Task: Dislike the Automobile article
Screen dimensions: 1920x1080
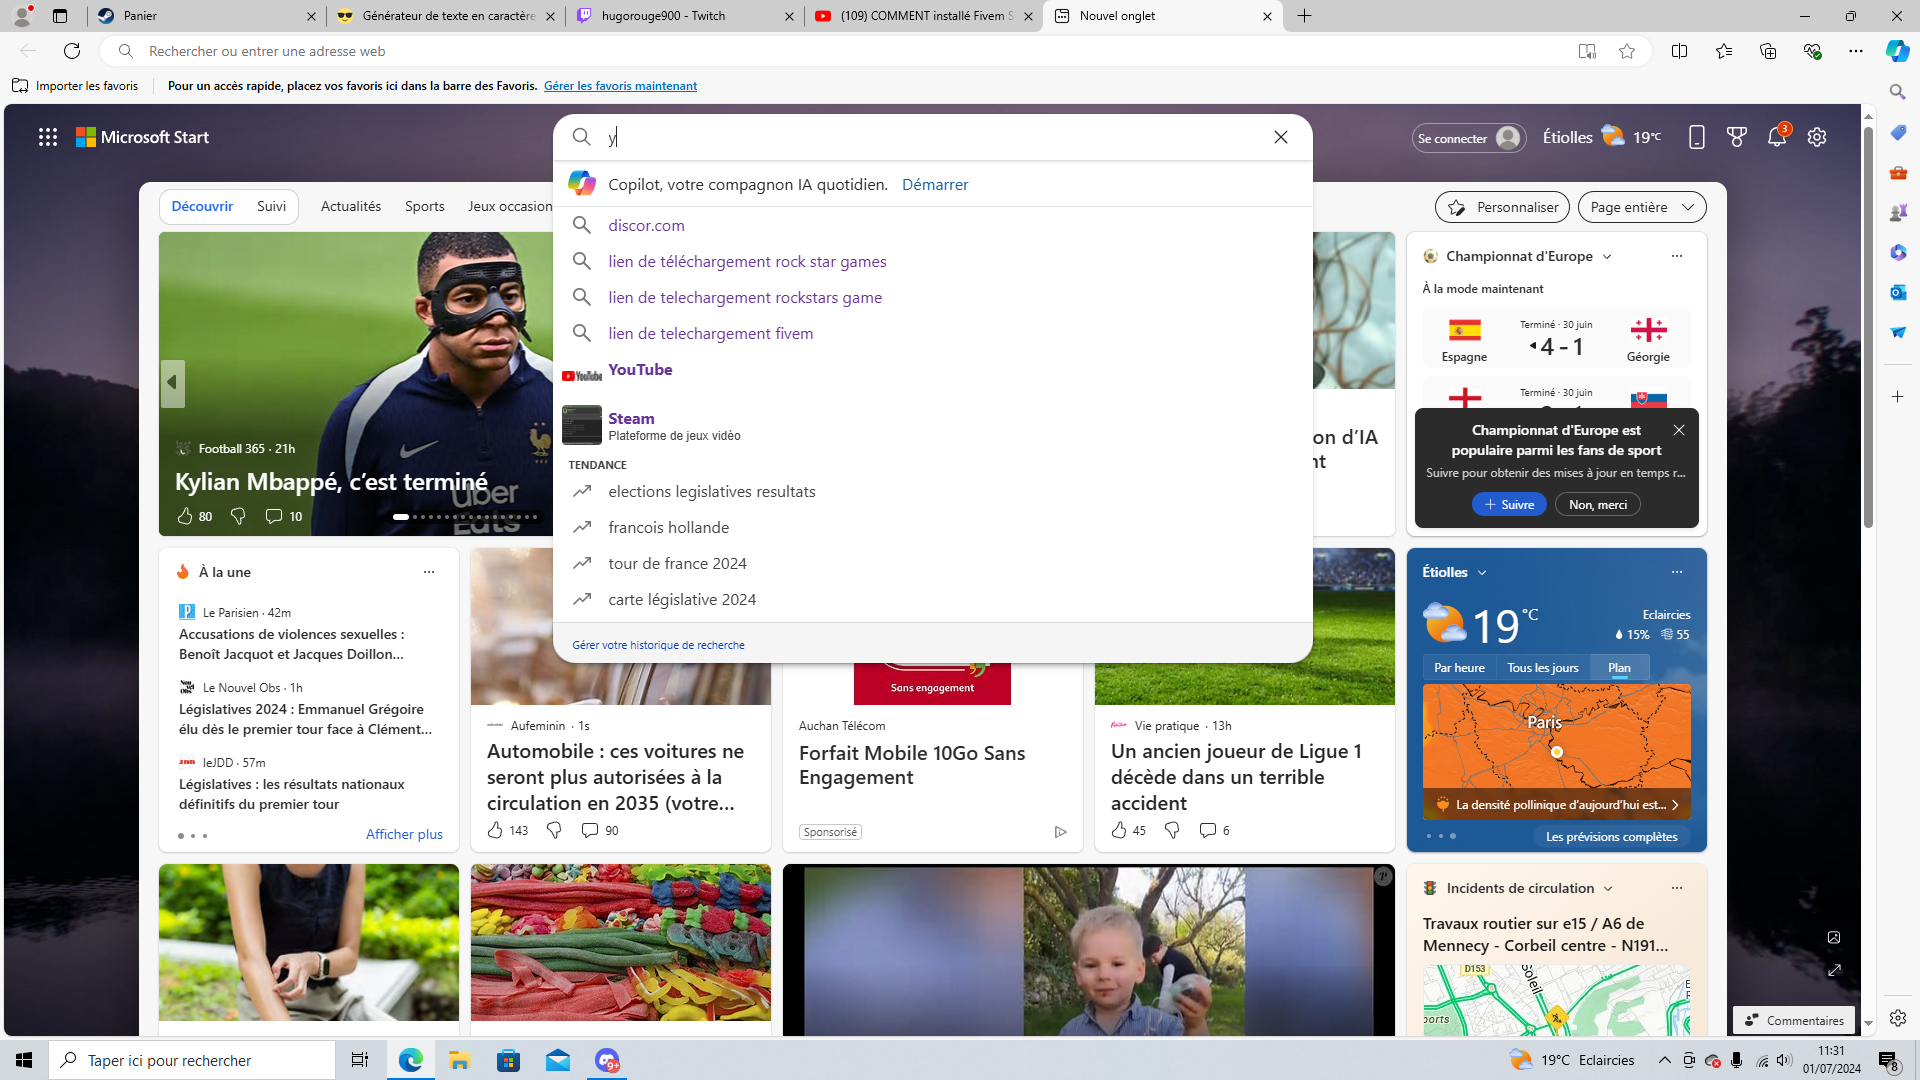Action: click(x=554, y=830)
